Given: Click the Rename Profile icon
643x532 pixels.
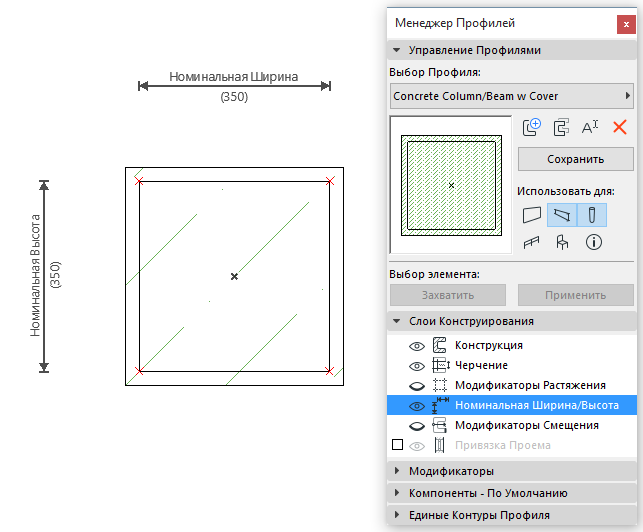Looking at the screenshot, I should pos(590,127).
